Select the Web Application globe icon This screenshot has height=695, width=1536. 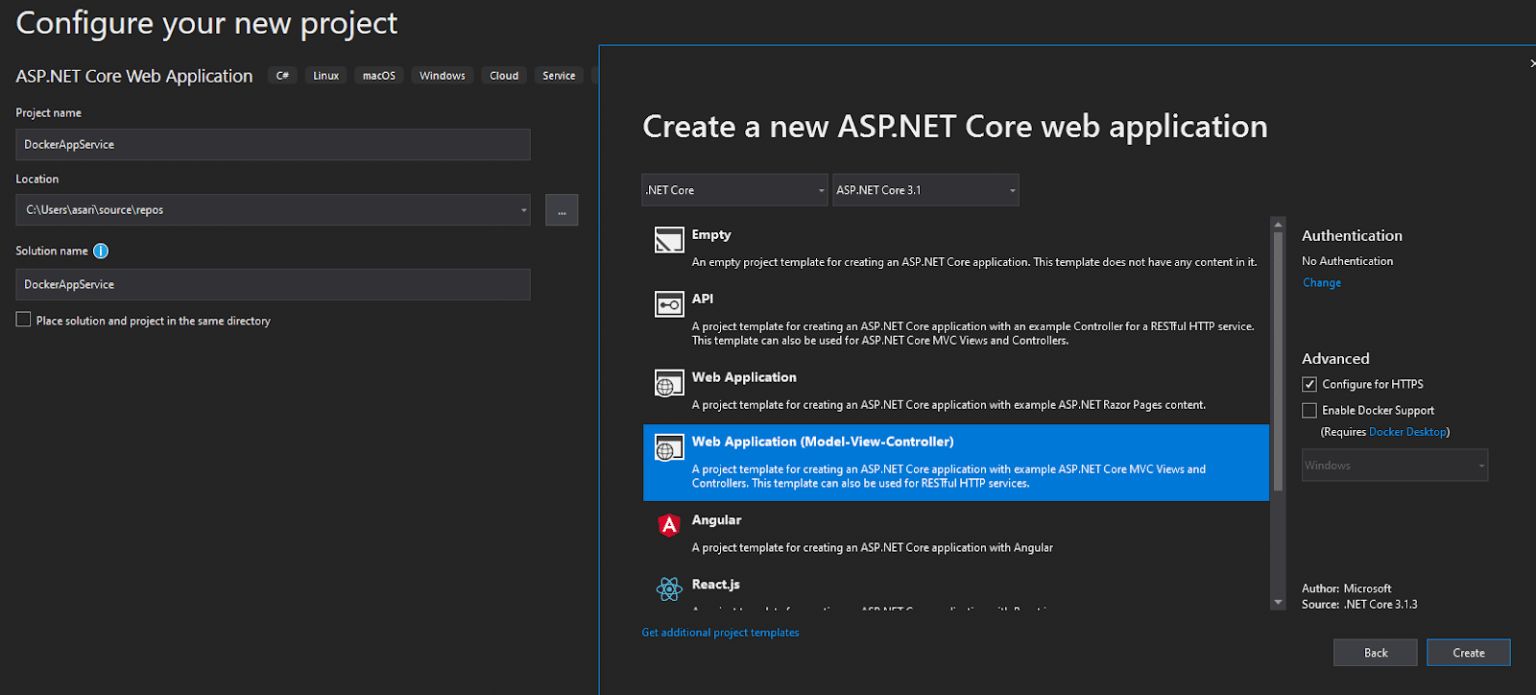[x=669, y=383]
